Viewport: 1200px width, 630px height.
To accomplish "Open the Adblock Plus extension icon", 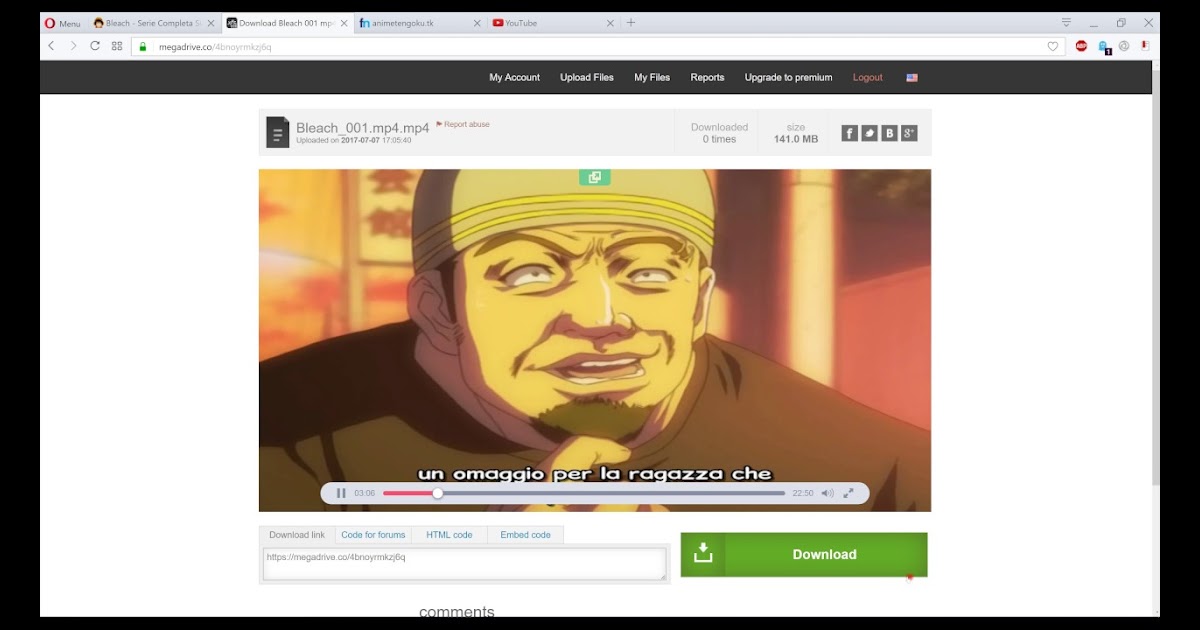I will (x=1081, y=46).
